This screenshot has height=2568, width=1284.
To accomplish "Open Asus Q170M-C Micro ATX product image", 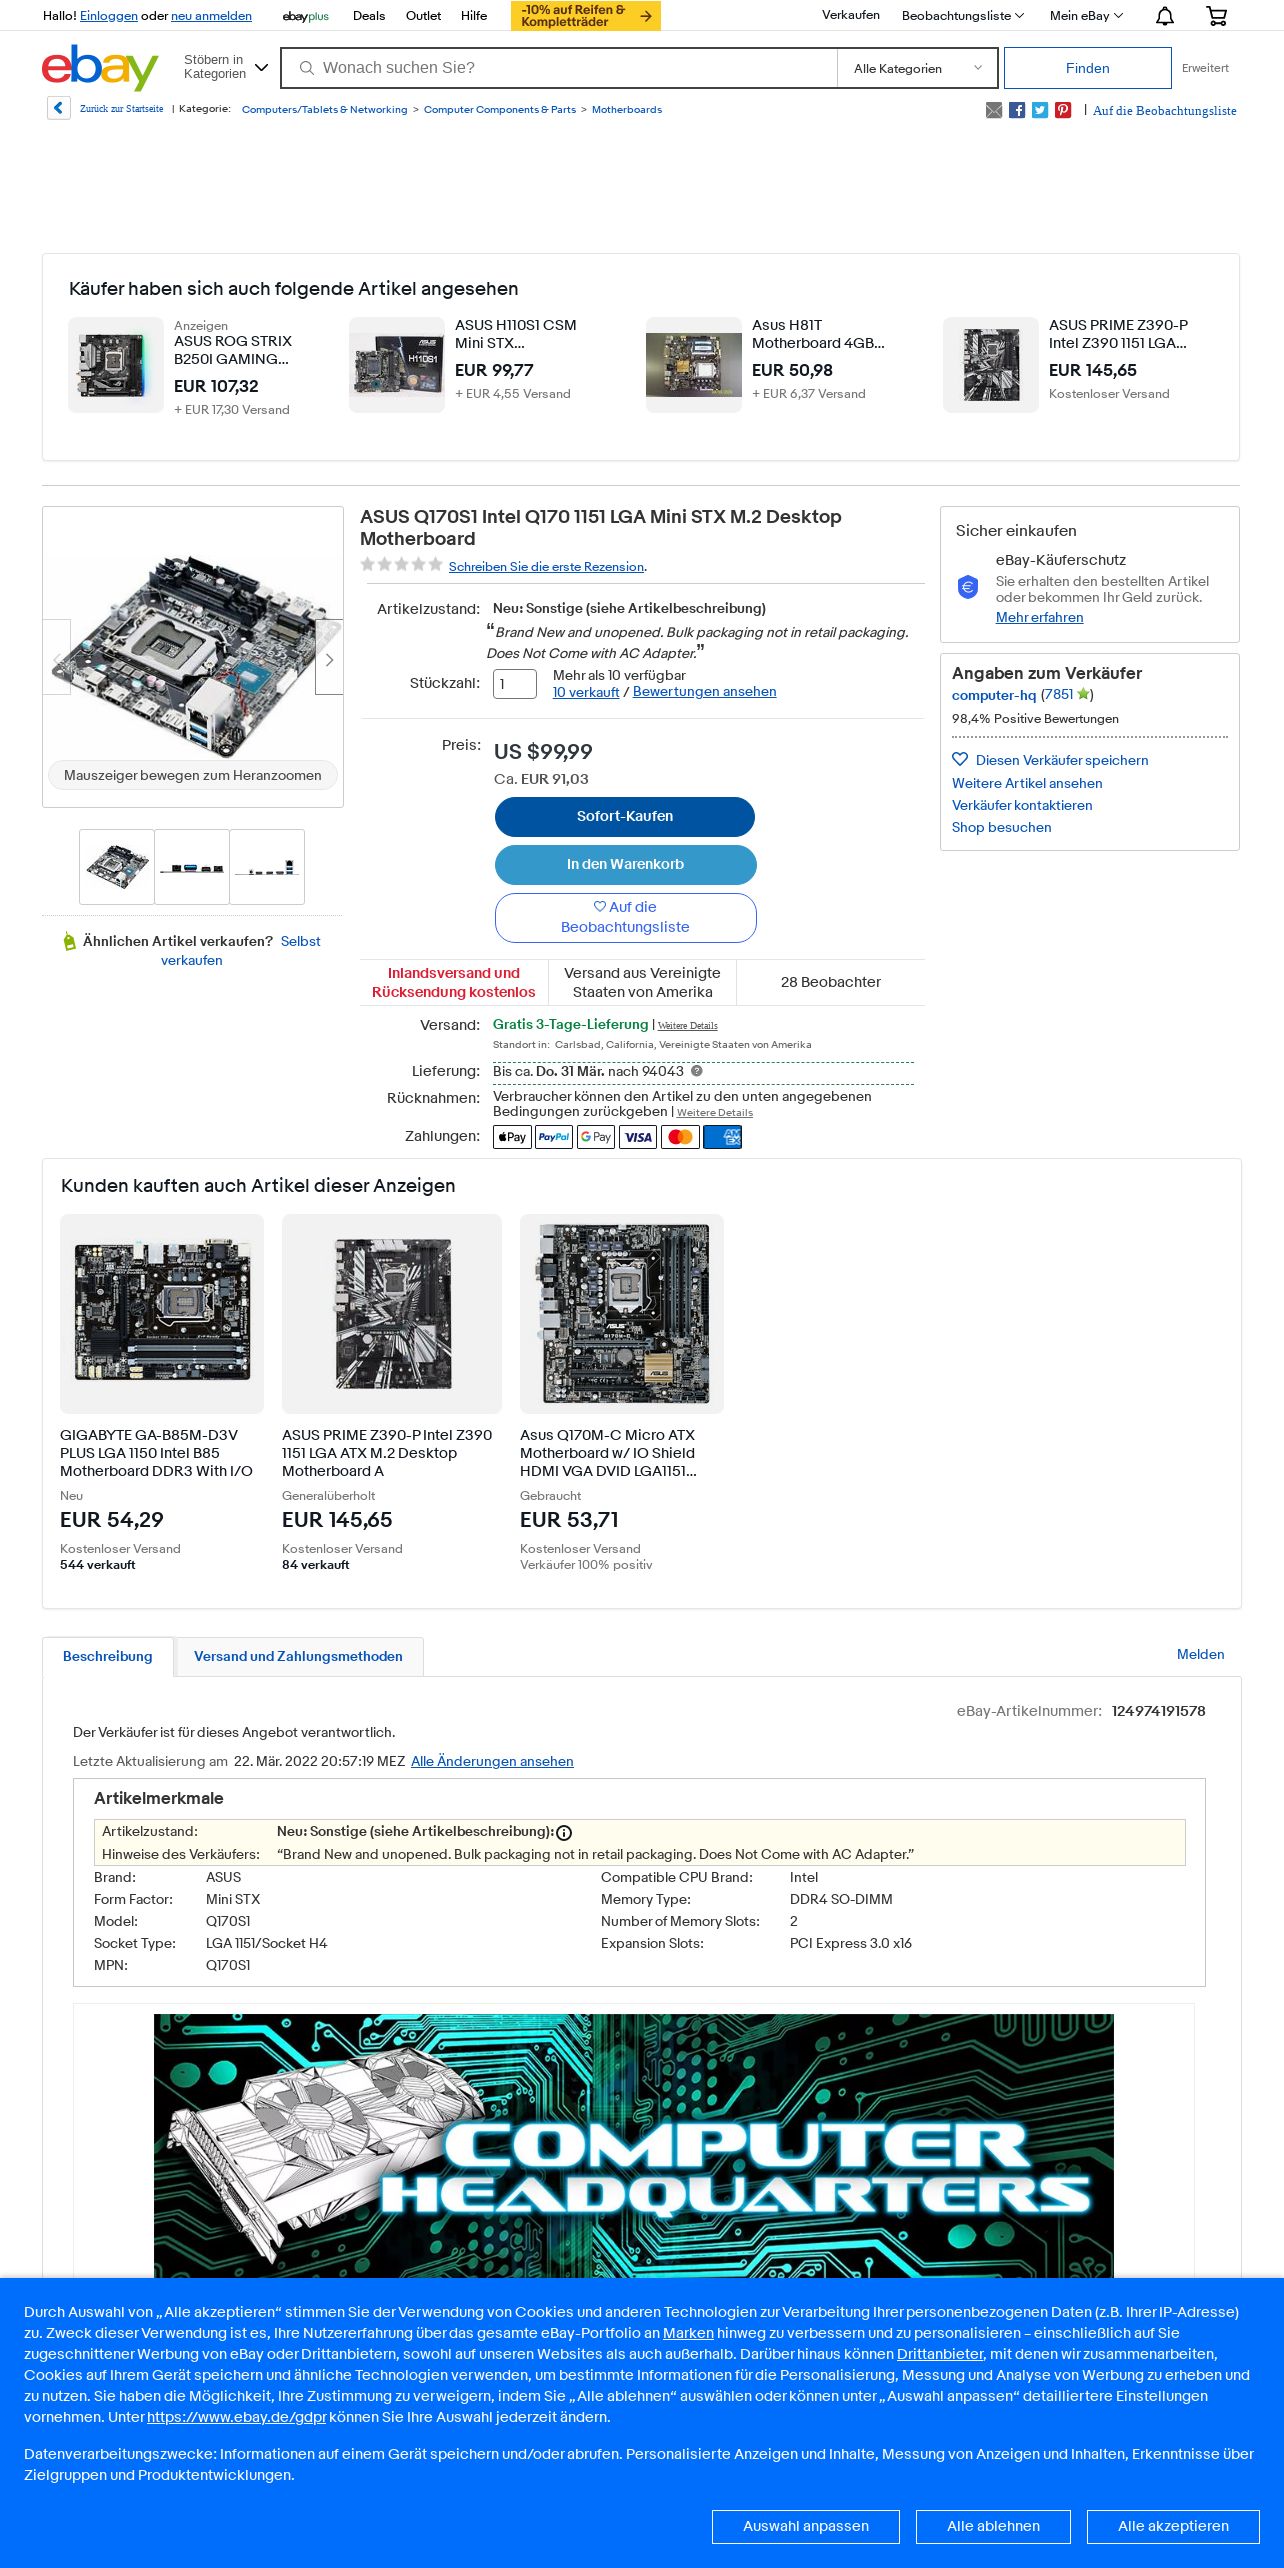I will tap(622, 1314).
